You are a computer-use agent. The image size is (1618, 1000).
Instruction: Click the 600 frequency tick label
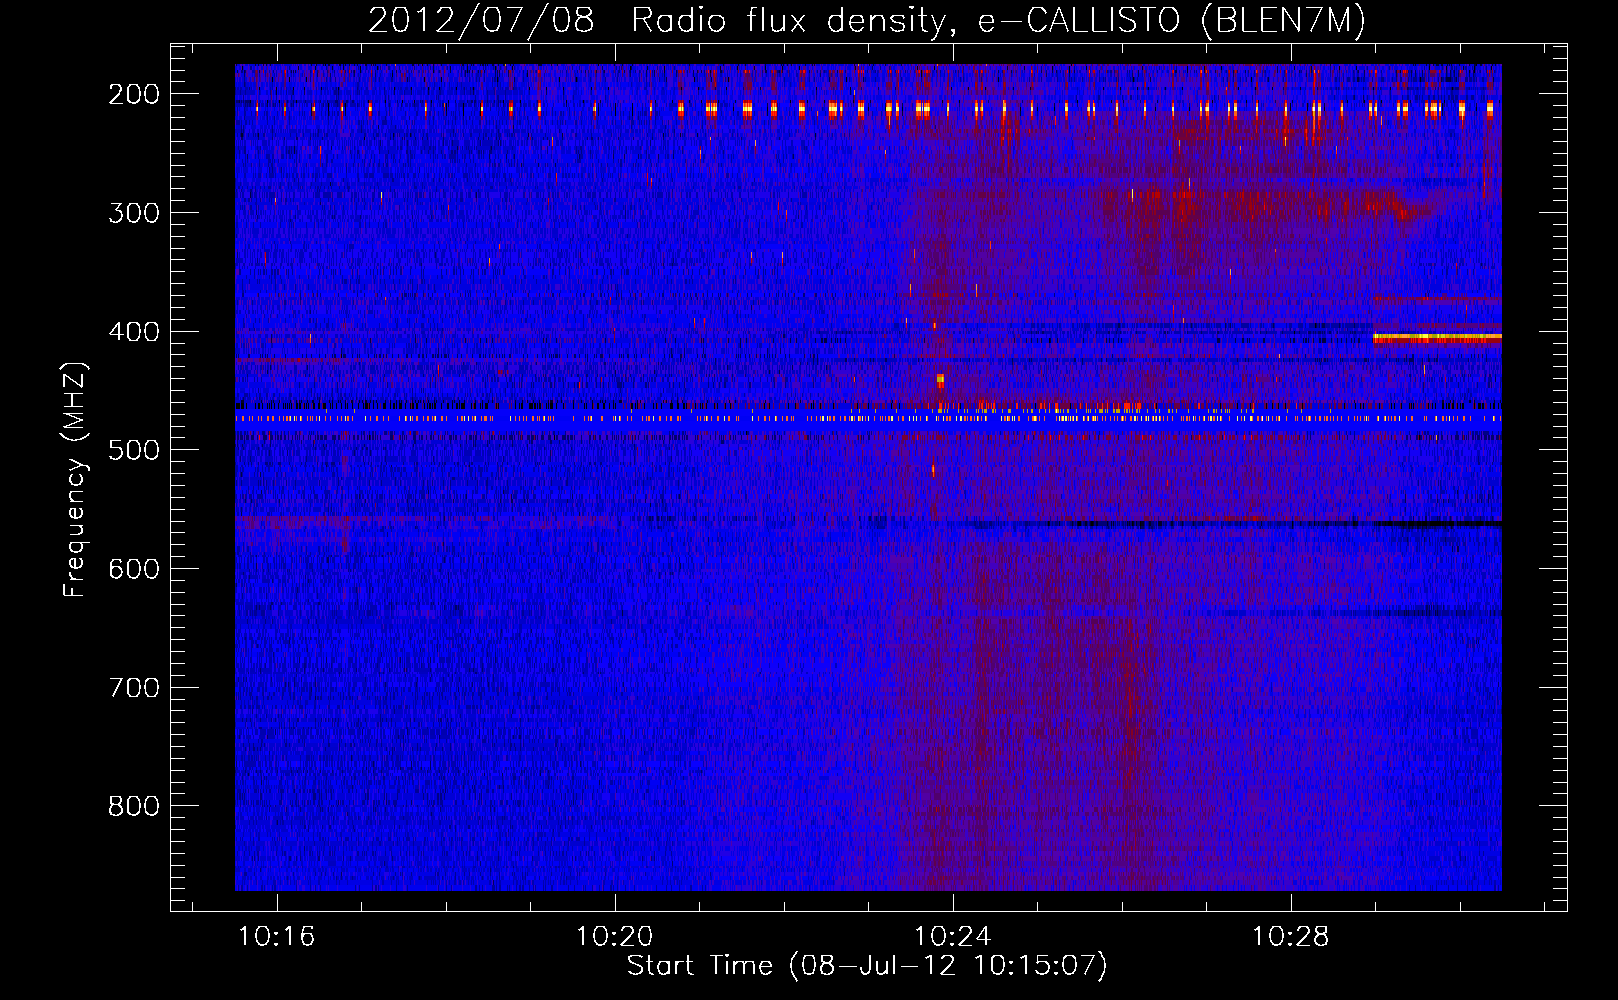[134, 569]
